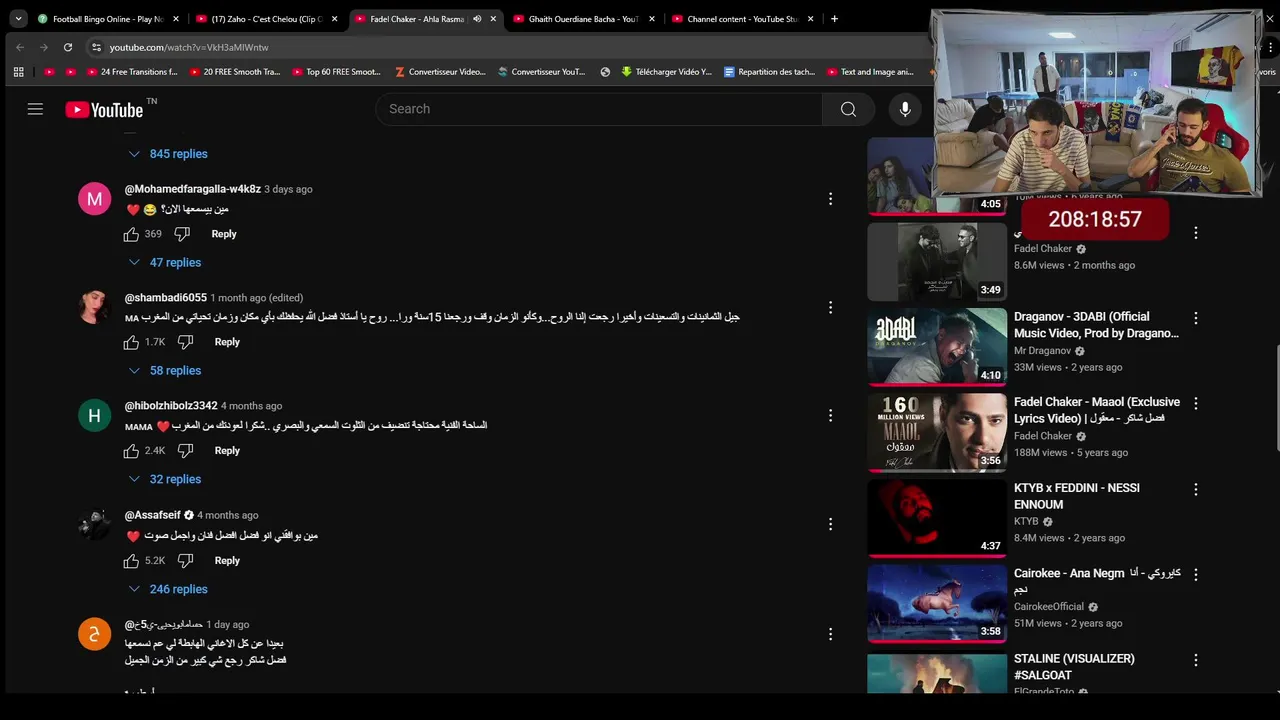Open Text and Image ani... bookmark
The image size is (1280, 720).
870,72
